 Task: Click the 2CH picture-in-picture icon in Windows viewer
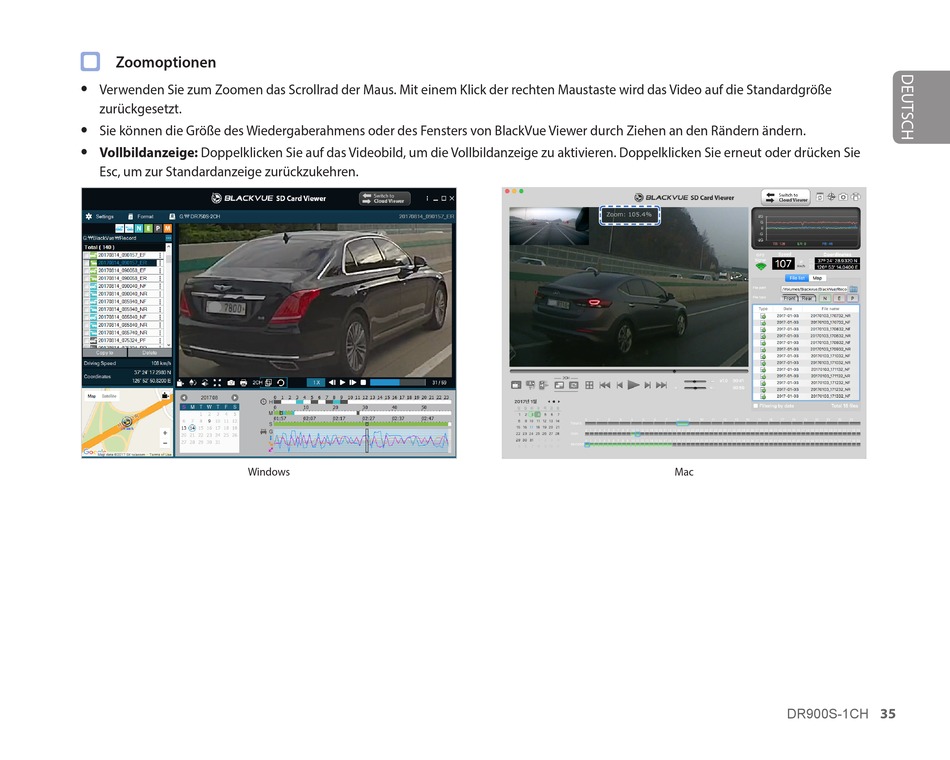pyautogui.click(x=268, y=382)
